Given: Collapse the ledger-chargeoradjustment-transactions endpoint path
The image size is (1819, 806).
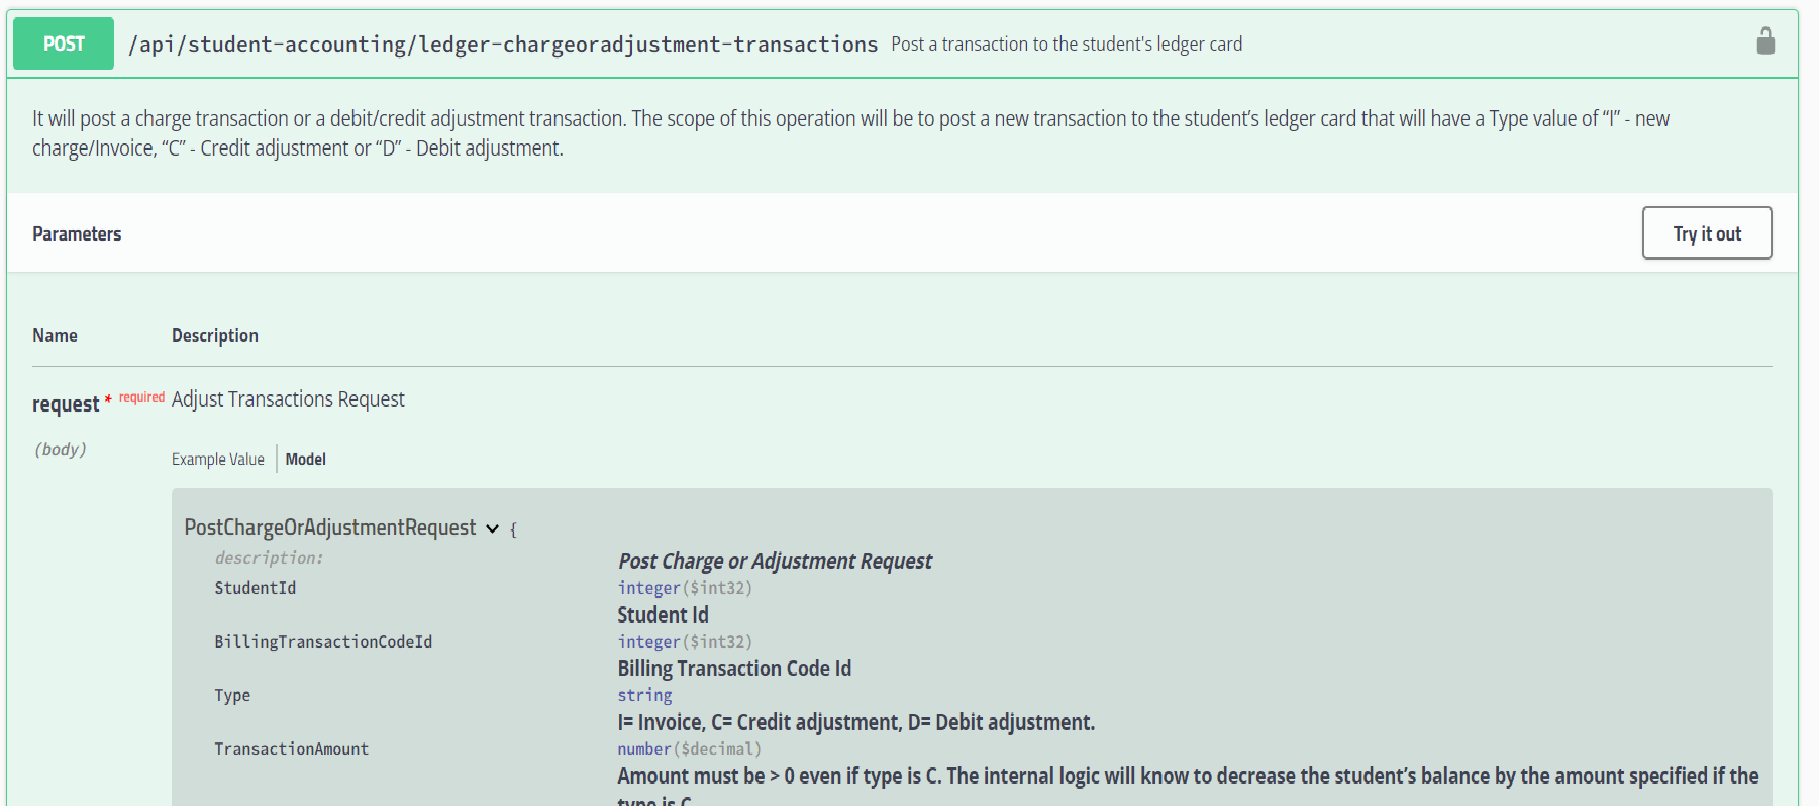Looking at the screenshot, I should click(x=503, y=44).
